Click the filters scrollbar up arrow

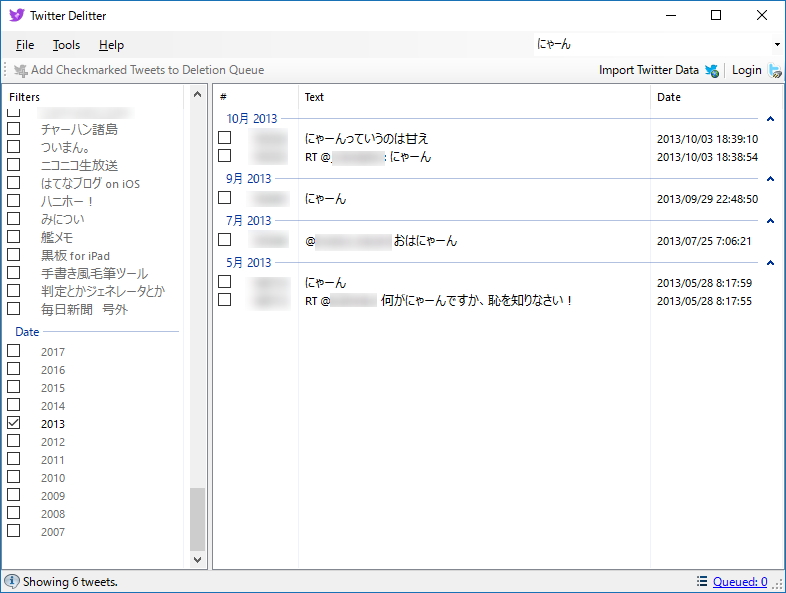tap(198, 95)
